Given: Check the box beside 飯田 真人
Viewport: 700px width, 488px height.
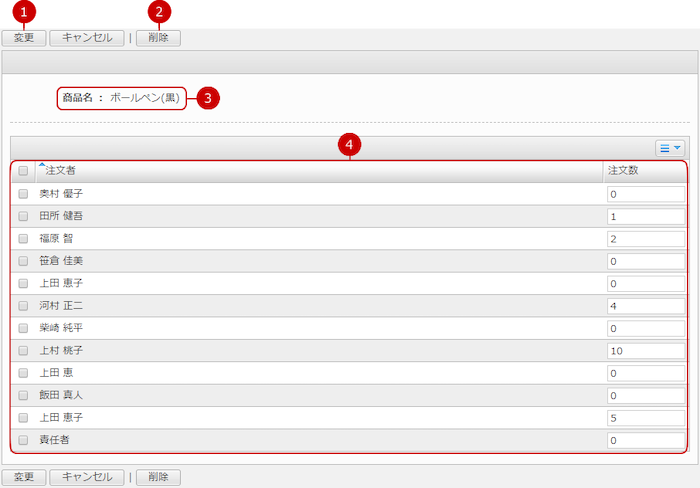Looking at the screenshot, I should click(x=23, y=395).
